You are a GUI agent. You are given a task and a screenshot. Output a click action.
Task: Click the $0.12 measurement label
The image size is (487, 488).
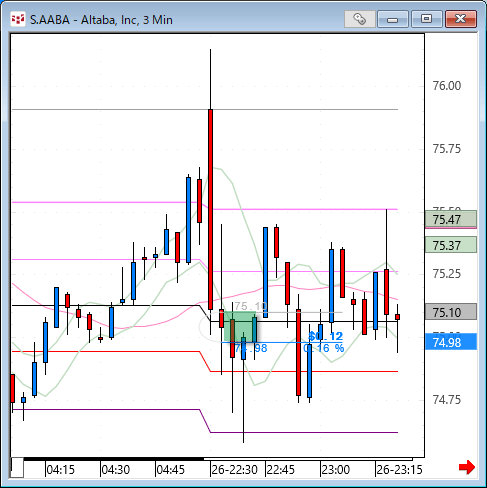(x=326, y=336)
